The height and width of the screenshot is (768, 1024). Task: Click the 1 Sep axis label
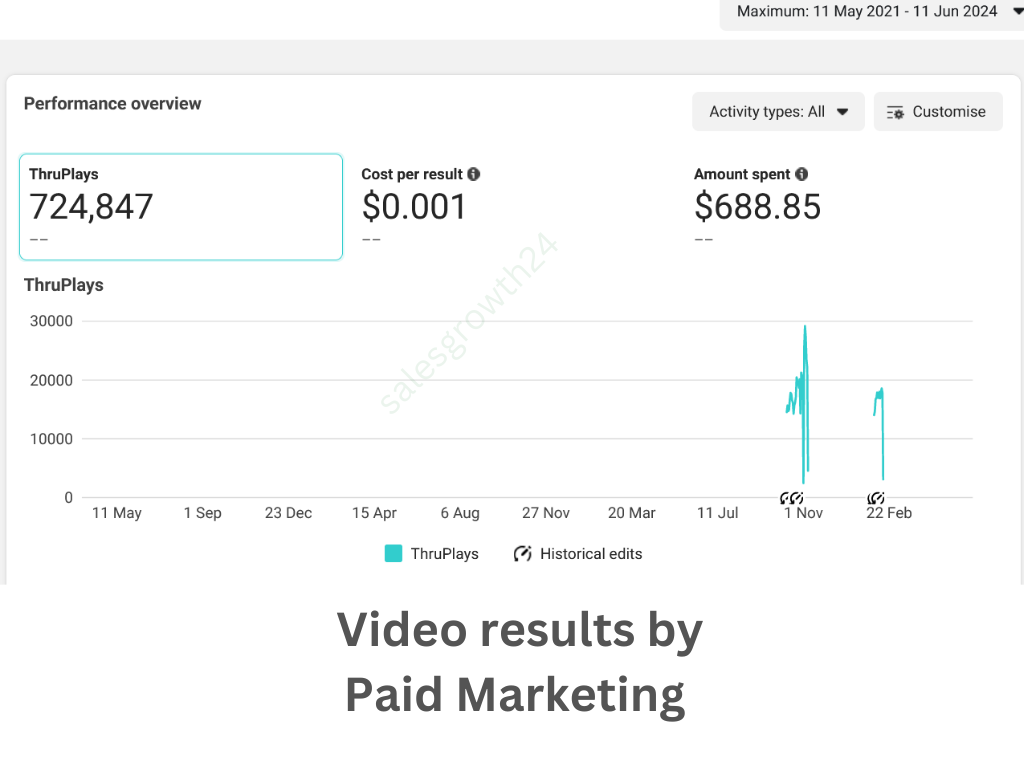(x=202, y=513)
